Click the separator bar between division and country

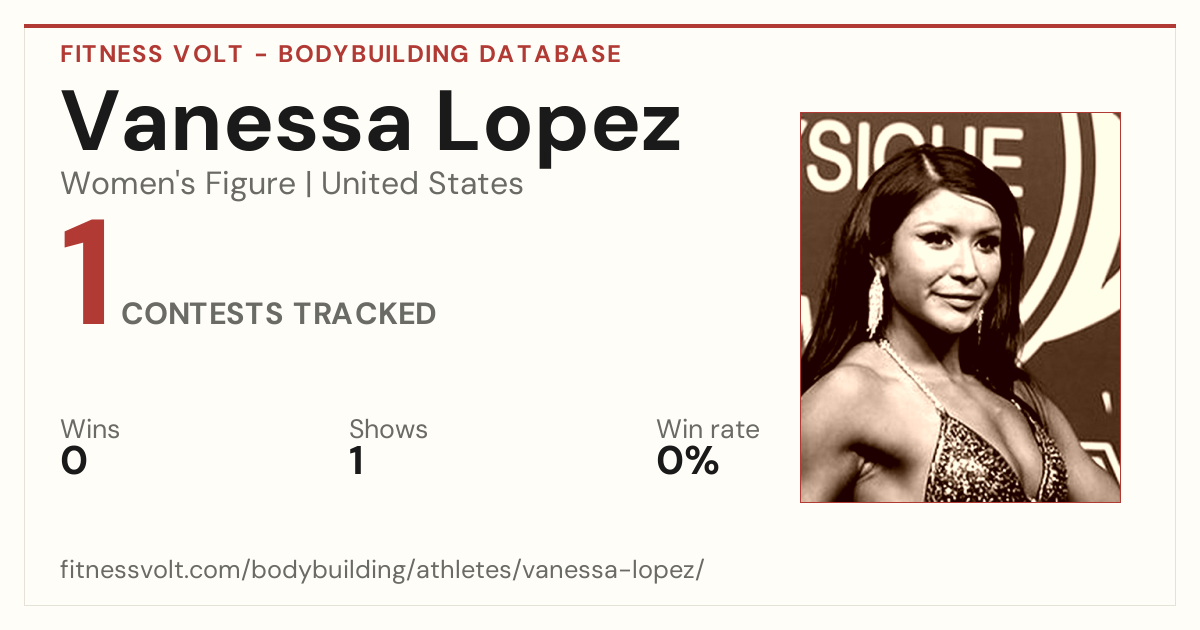(x=309, y=185)
